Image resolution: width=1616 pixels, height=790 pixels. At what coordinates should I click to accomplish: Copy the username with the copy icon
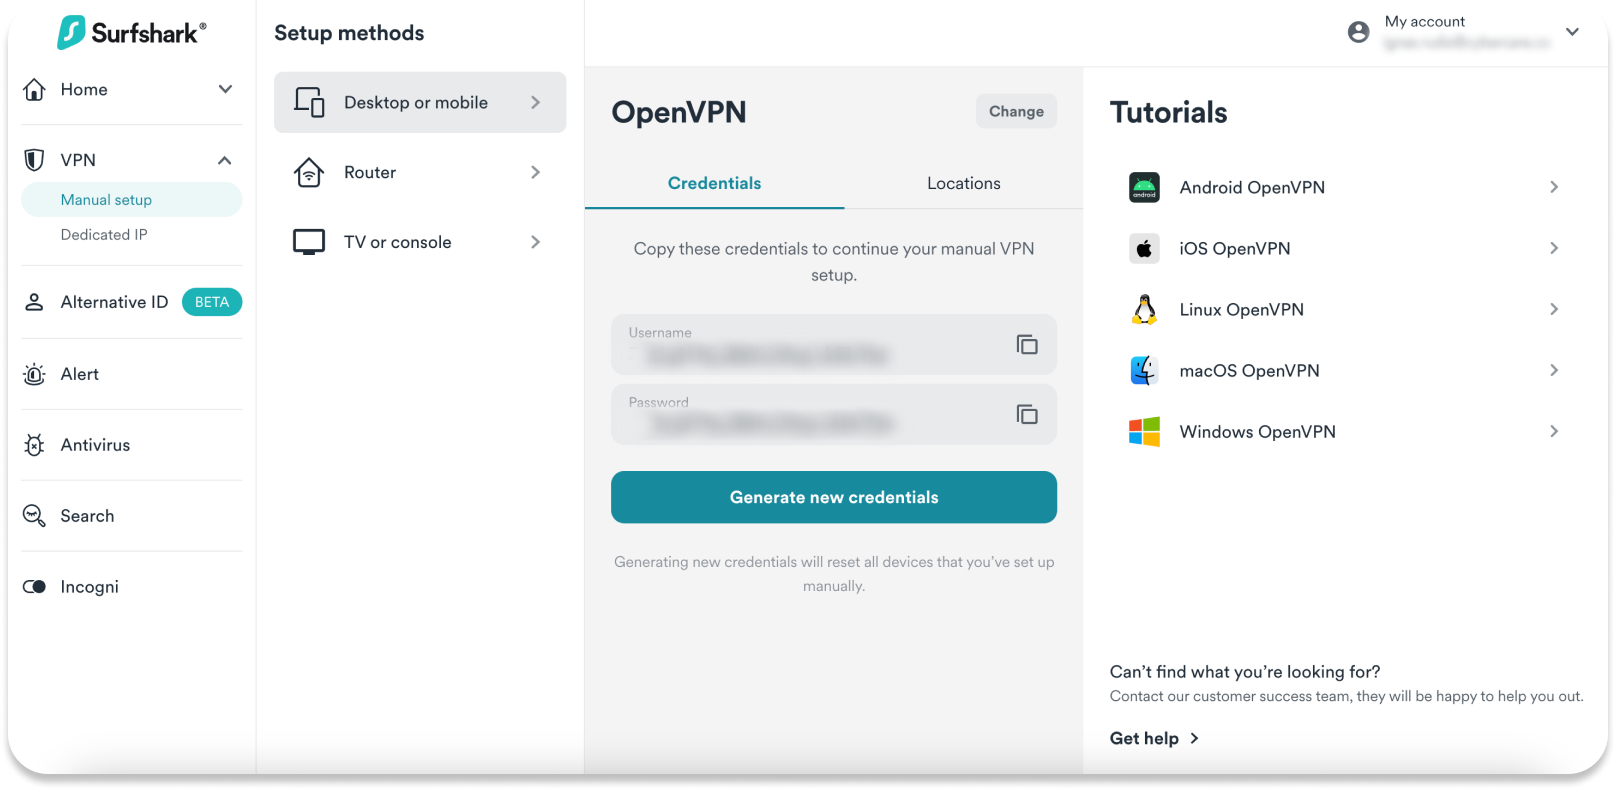(1026, 345)
